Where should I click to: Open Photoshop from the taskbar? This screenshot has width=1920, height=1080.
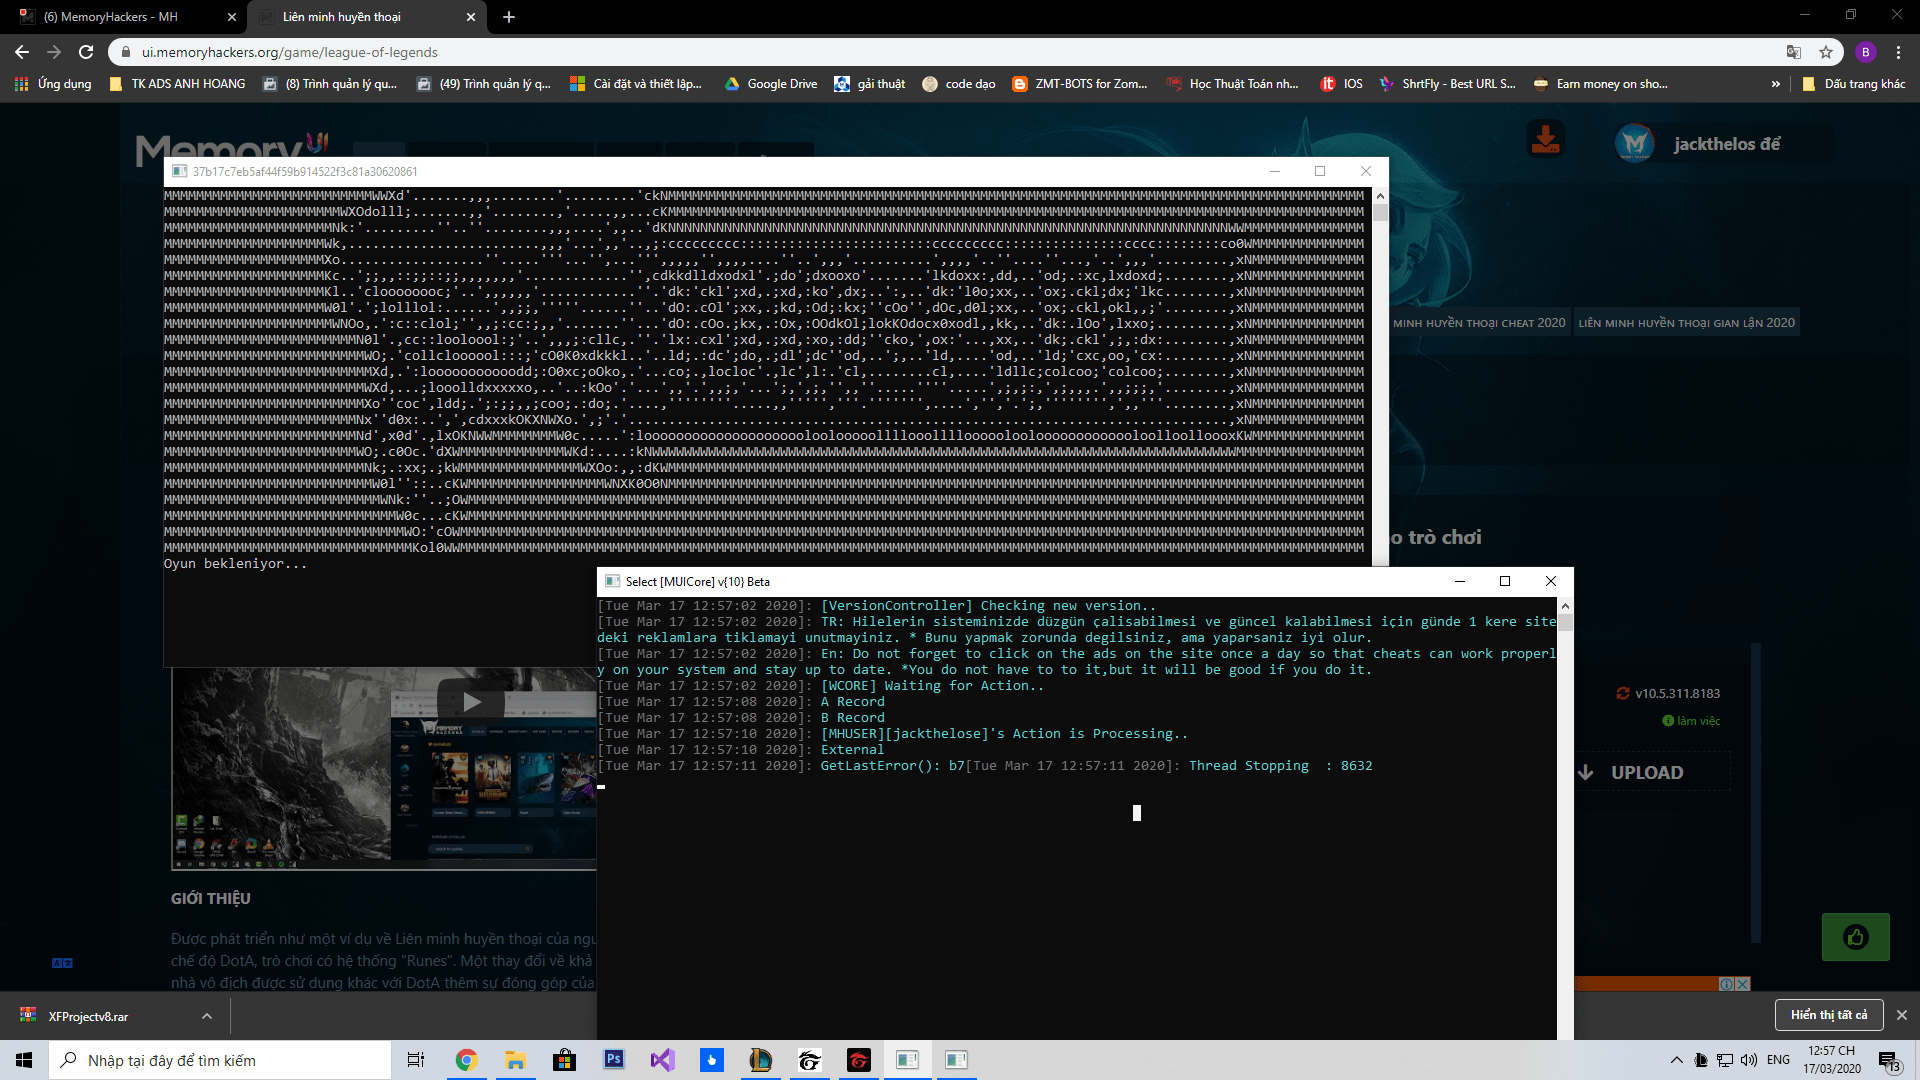[613, 1060]
